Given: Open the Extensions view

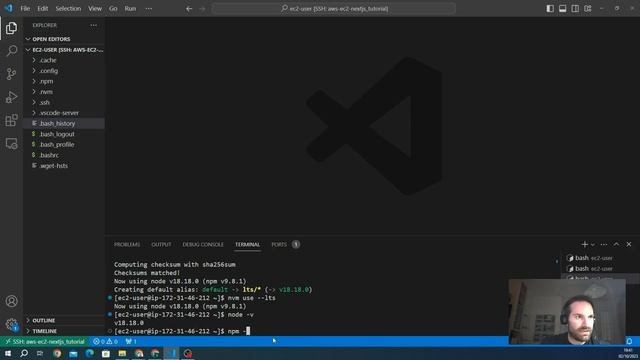Looking at the screenshot, I should tap(11, 120).
